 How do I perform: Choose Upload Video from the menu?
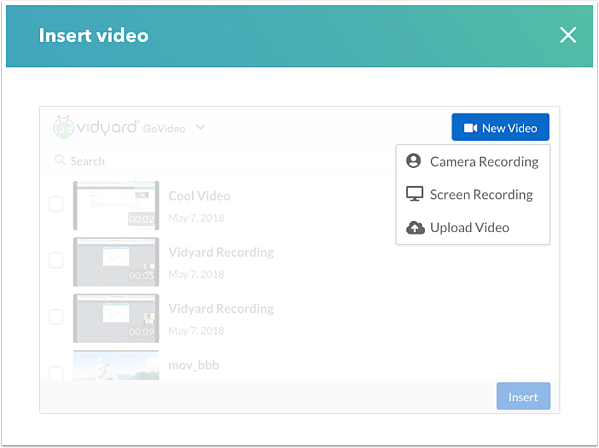(x=473, y=228)
